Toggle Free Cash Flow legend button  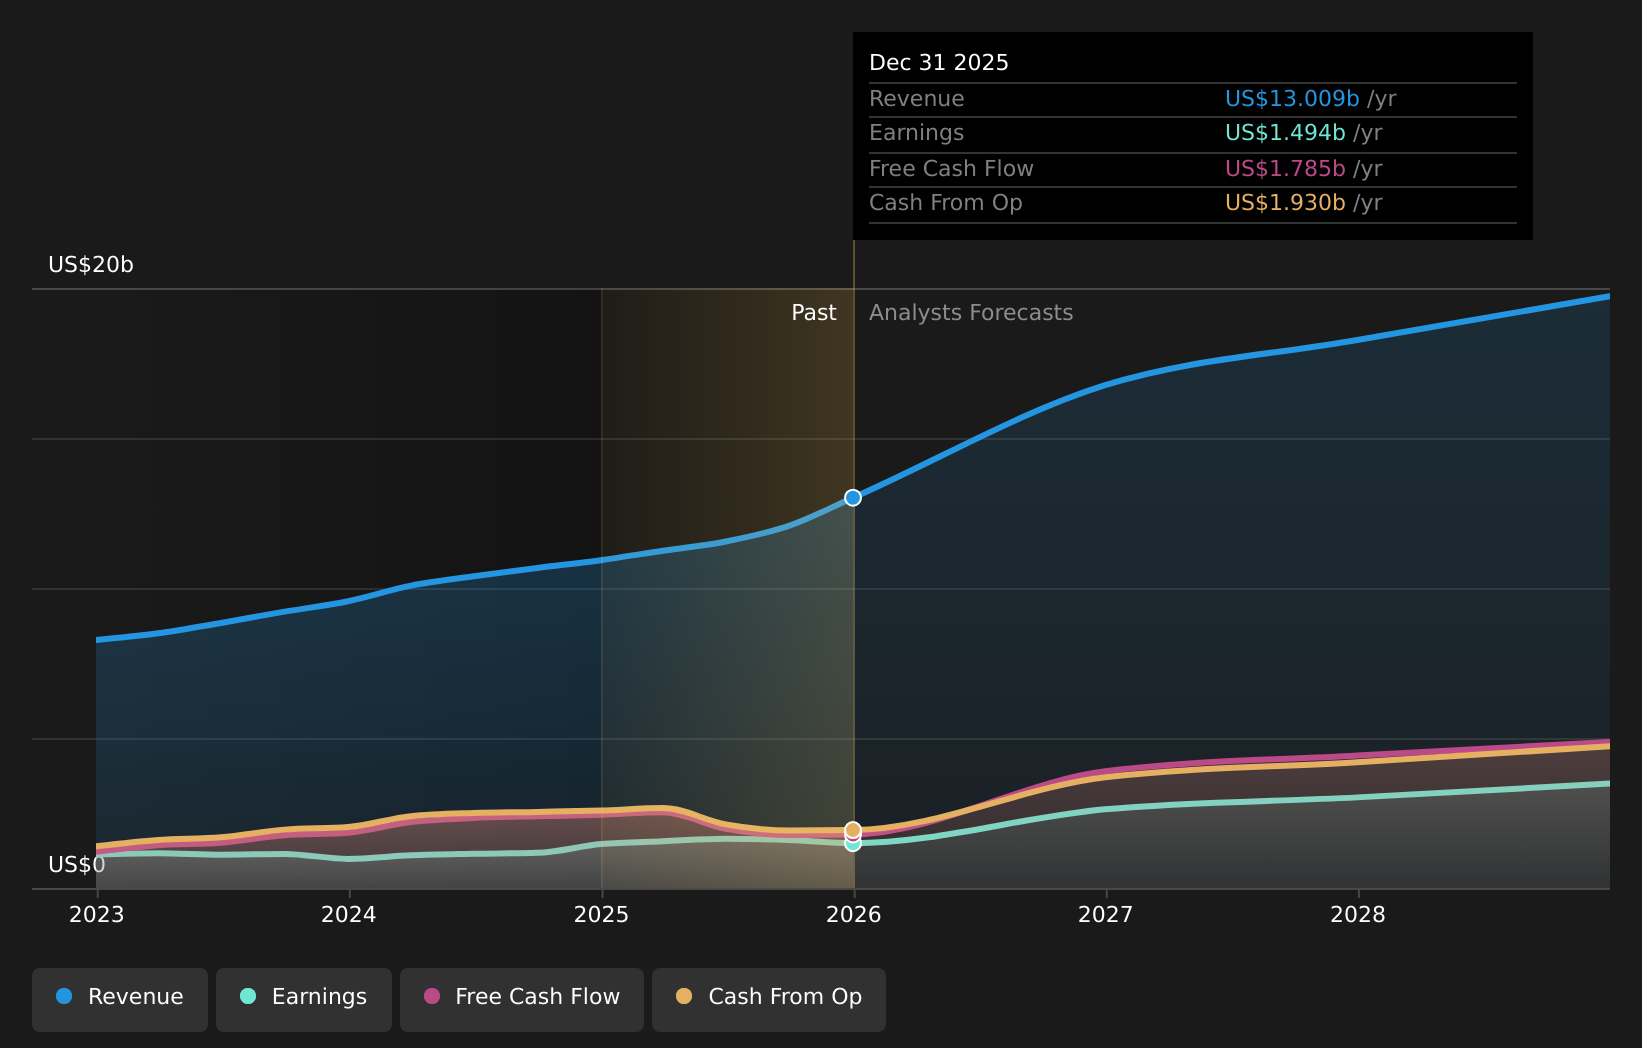[x=522, y=998]
